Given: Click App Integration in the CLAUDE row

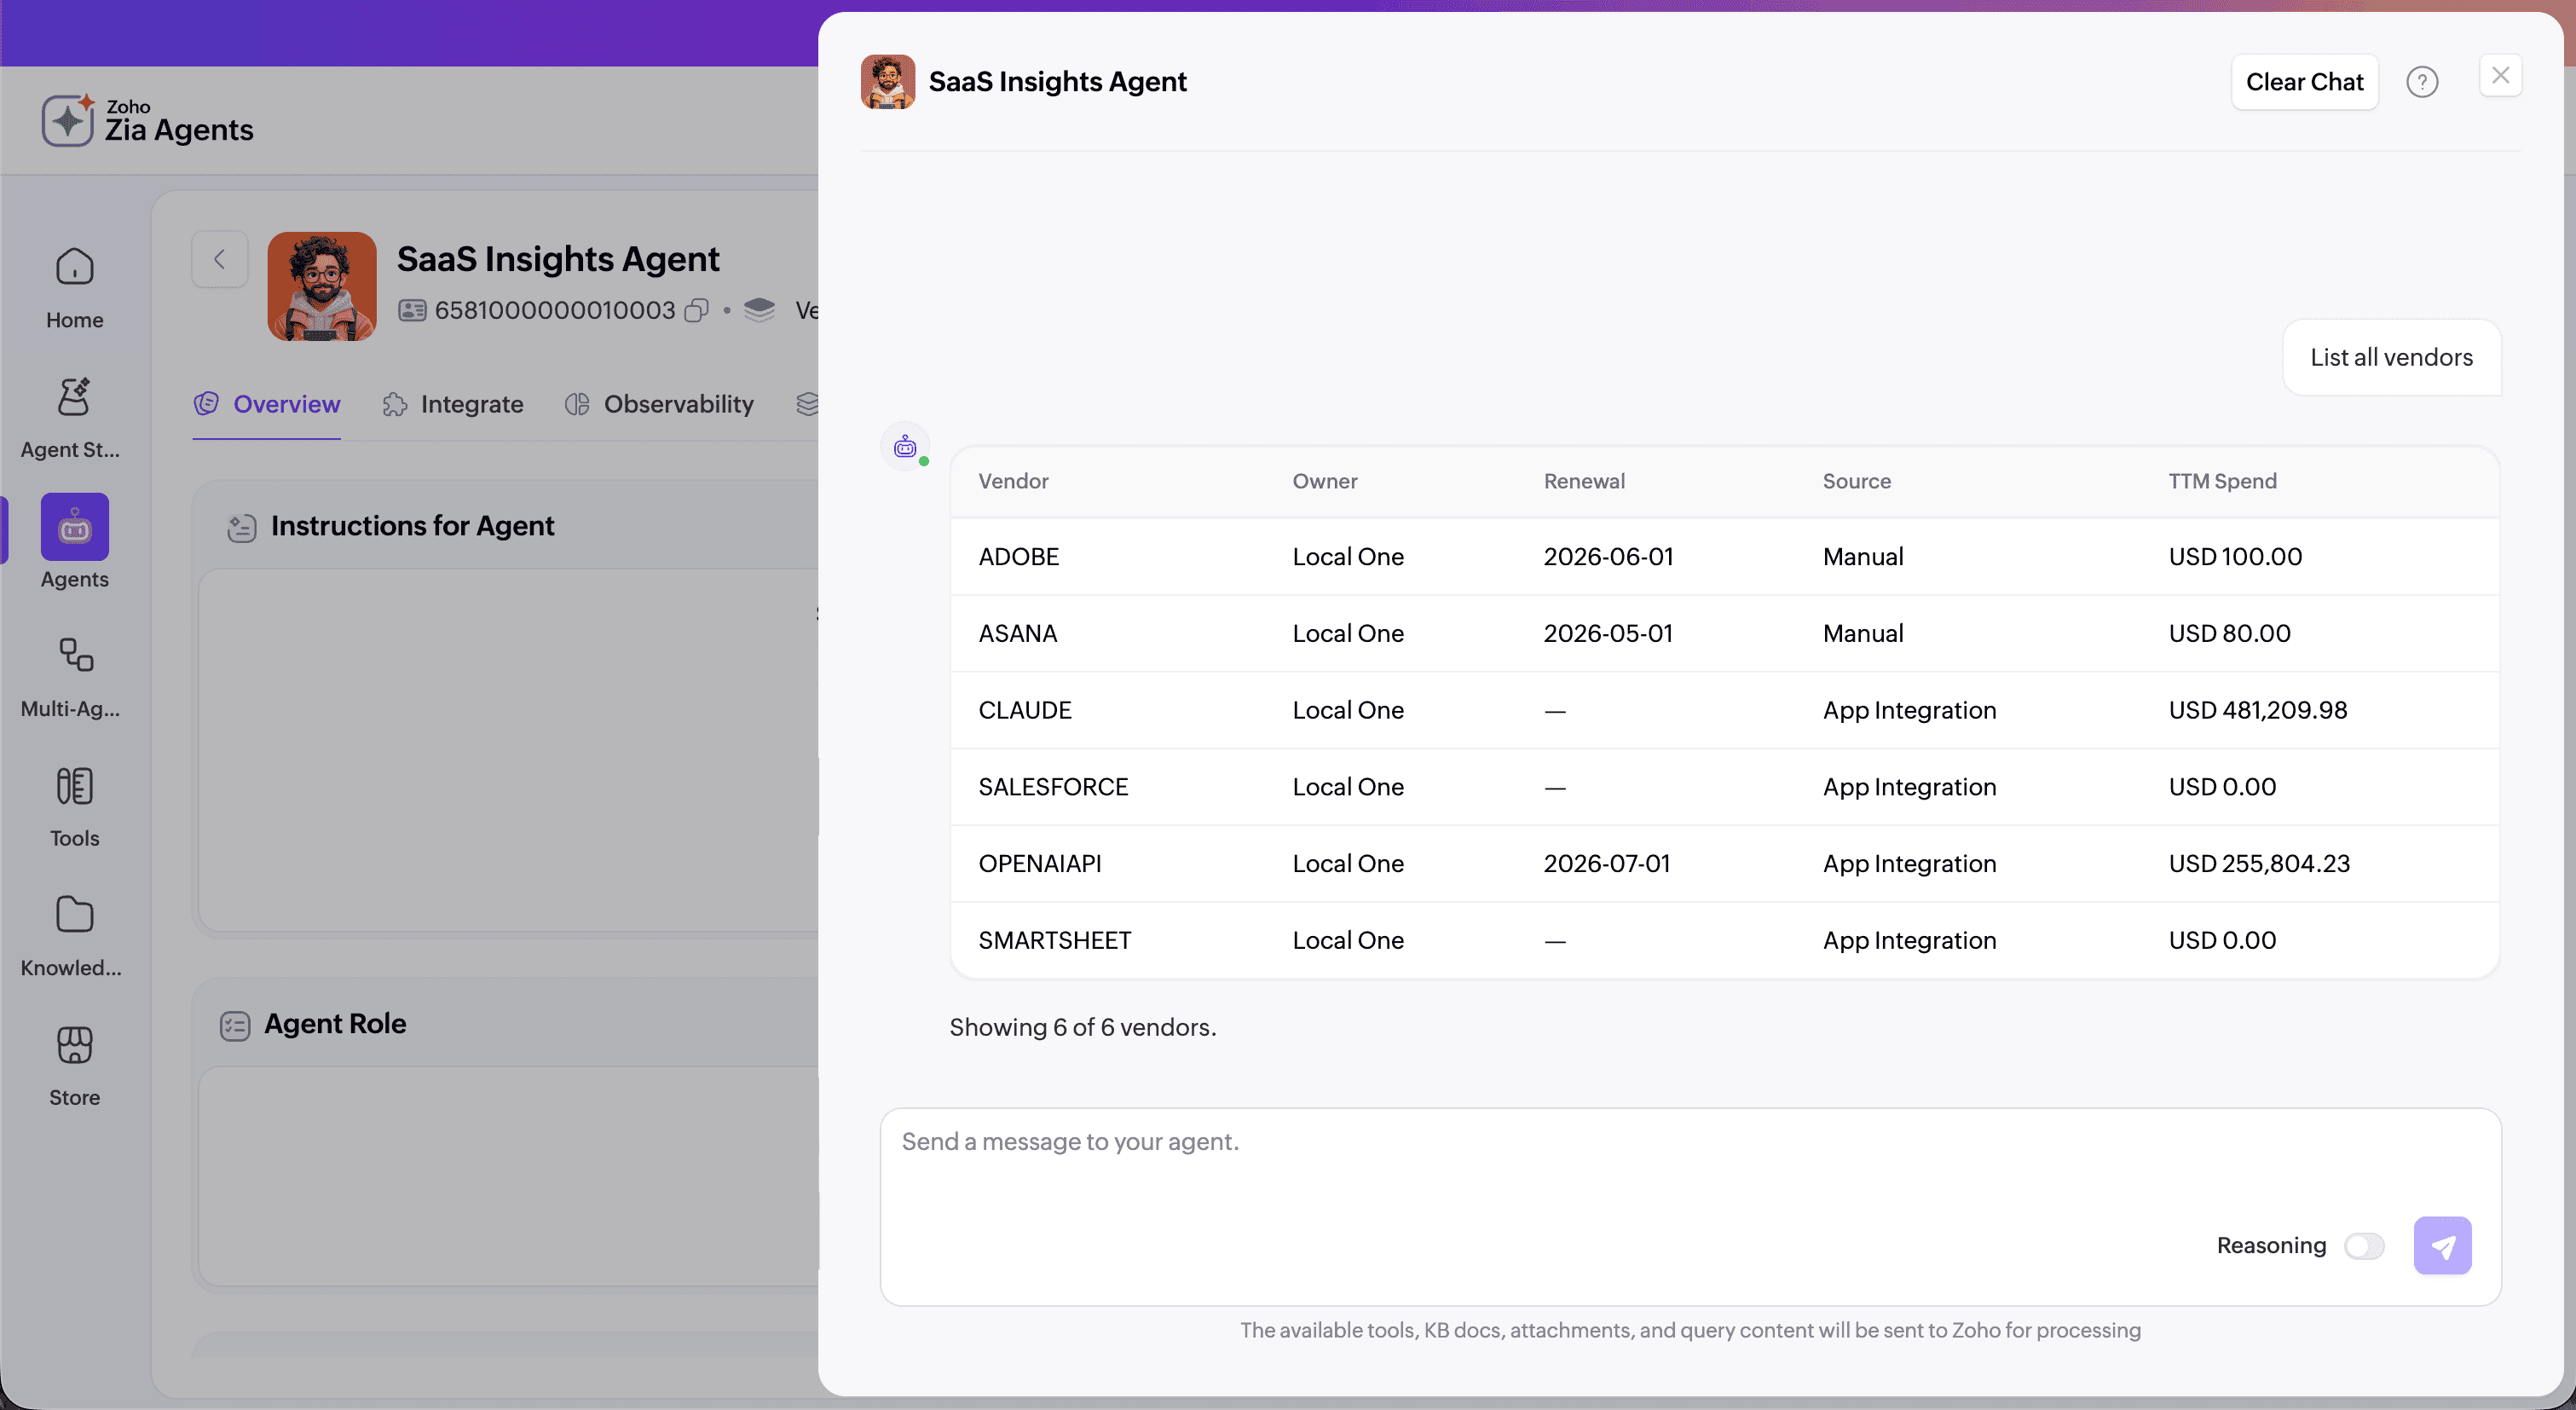Looking at the screenshot, I should (1909, 711).
